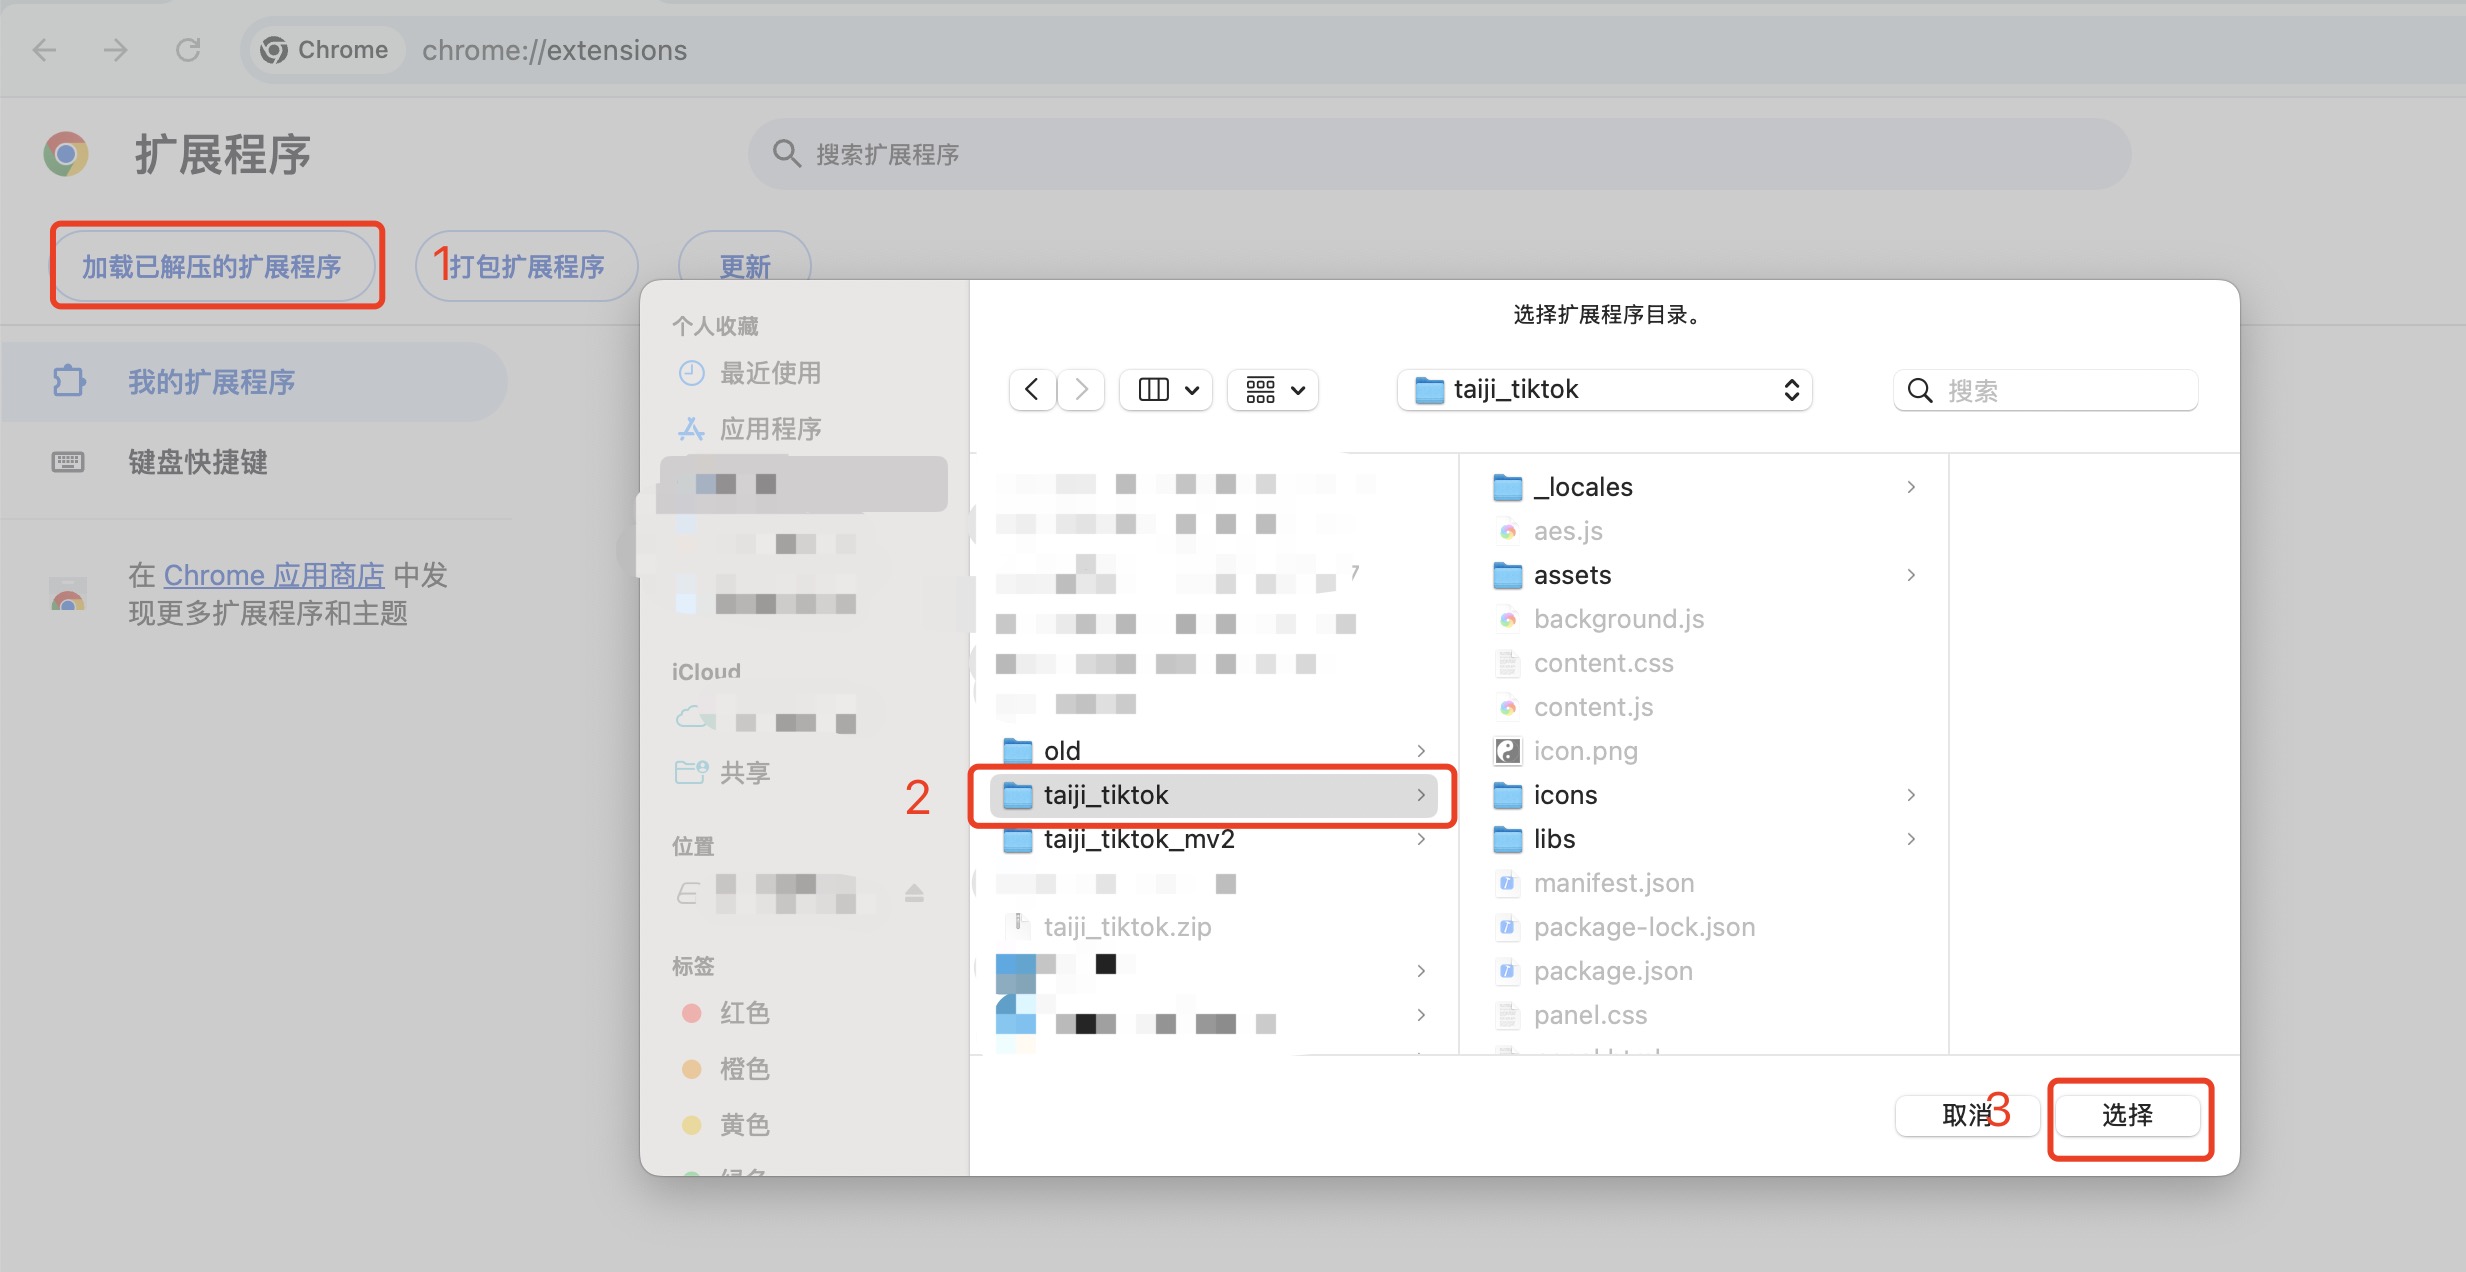Expand the taiji_tiktok_mv2 chevron
The width and height of the screenshot is (2466, 1272).
click(x=1421, y=839)
